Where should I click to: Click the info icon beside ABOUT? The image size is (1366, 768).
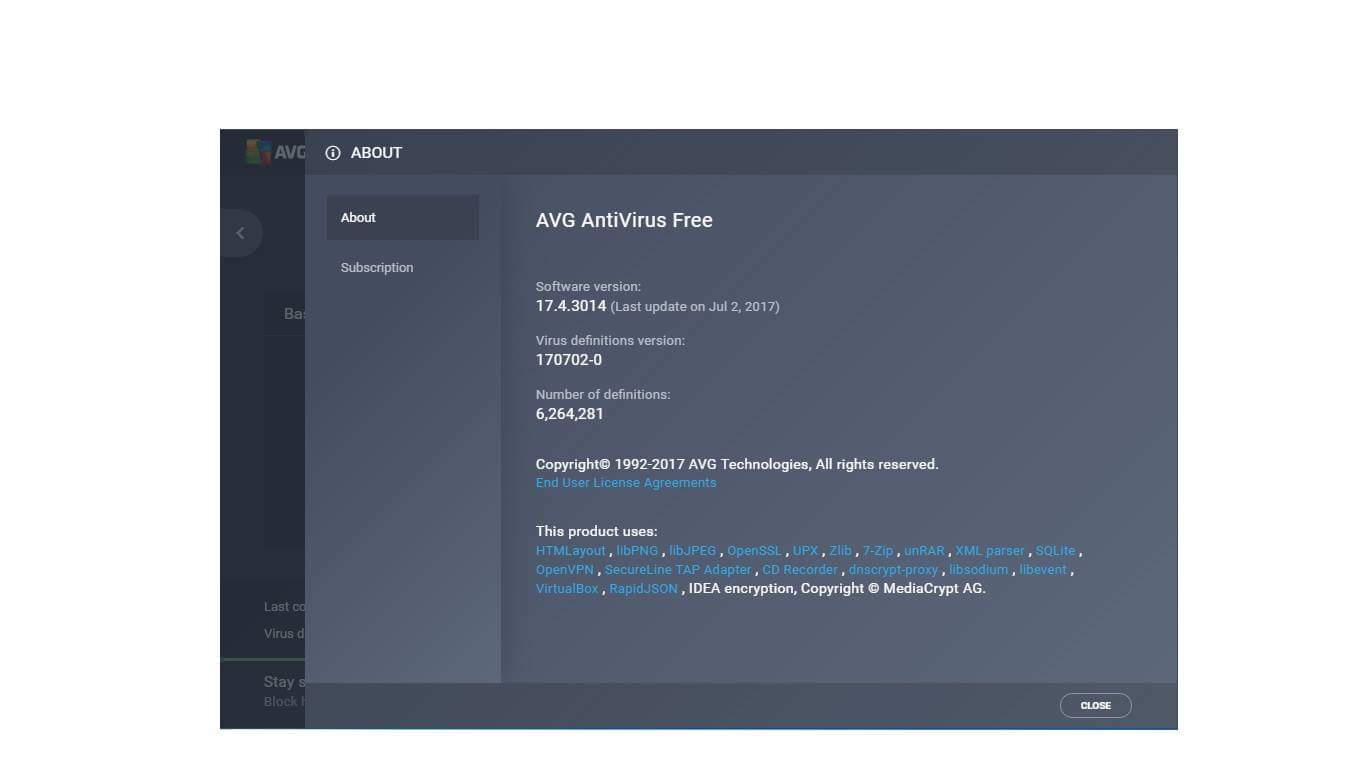333,153
